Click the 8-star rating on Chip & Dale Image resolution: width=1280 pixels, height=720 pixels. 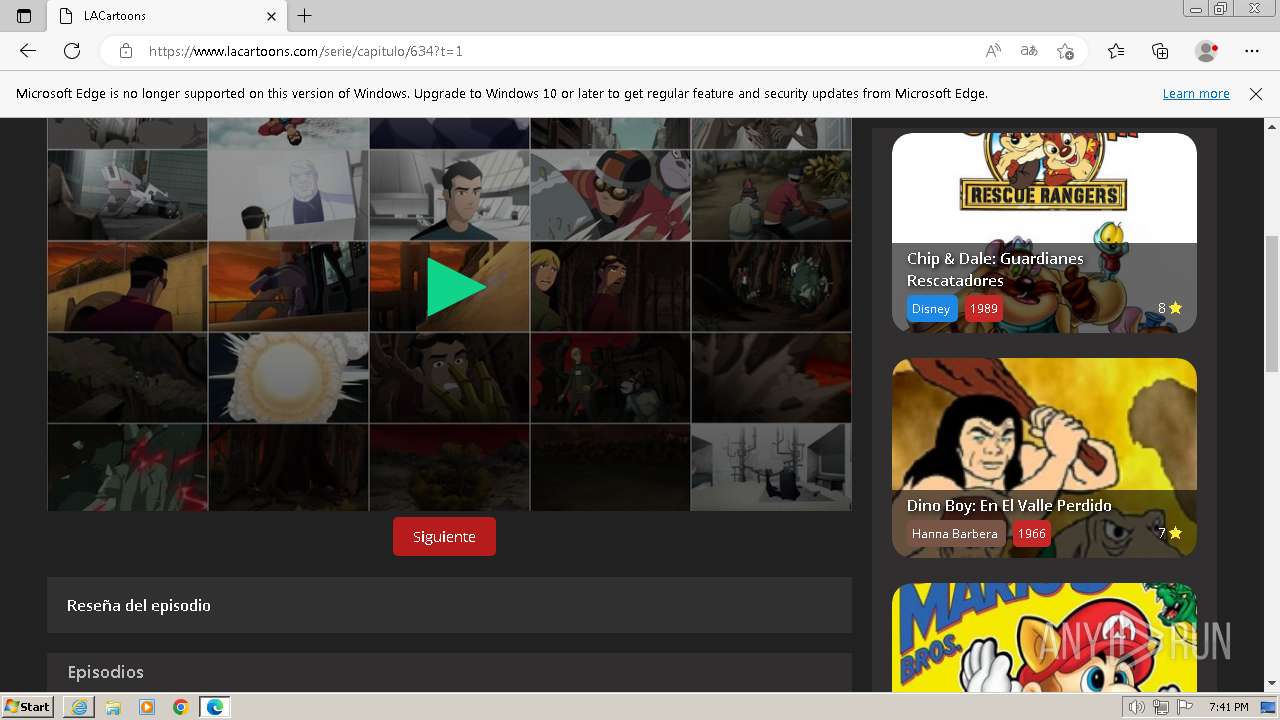pyautogui.click(x=1169, y=308)
